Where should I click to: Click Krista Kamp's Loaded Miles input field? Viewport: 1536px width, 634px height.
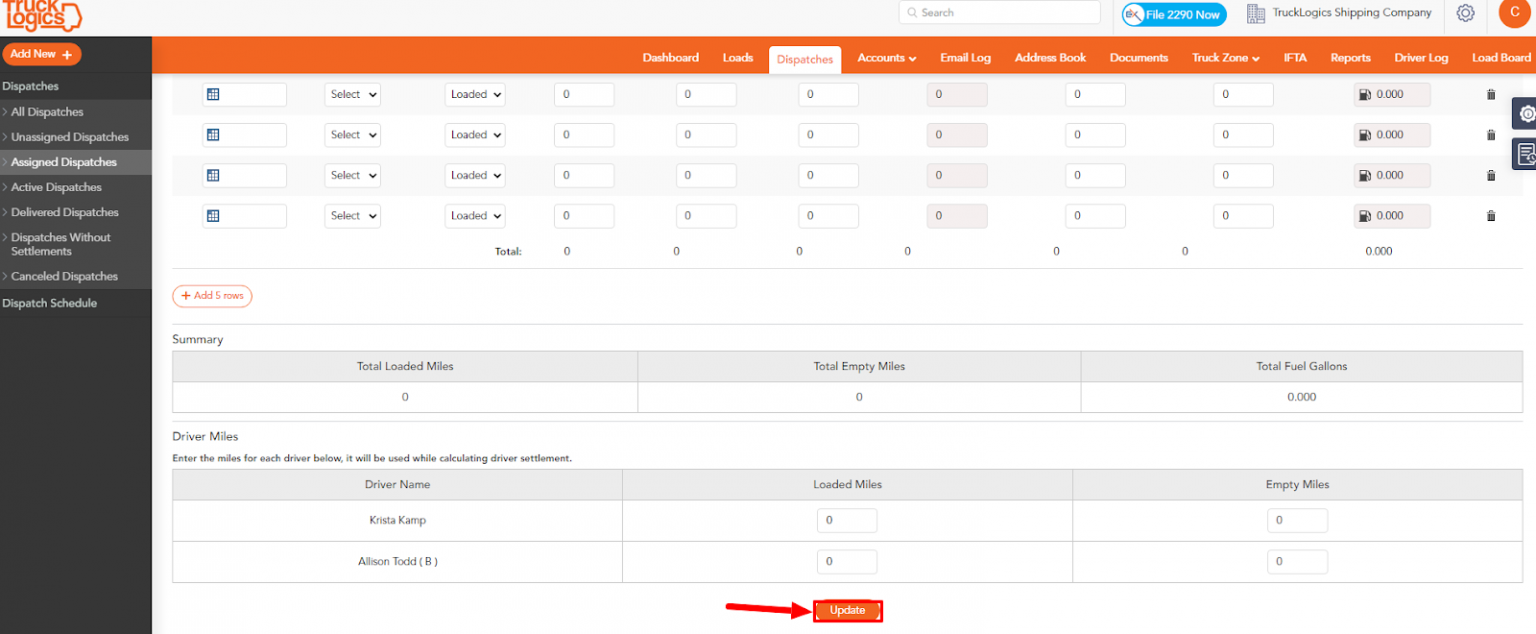(x=847, y=520)
